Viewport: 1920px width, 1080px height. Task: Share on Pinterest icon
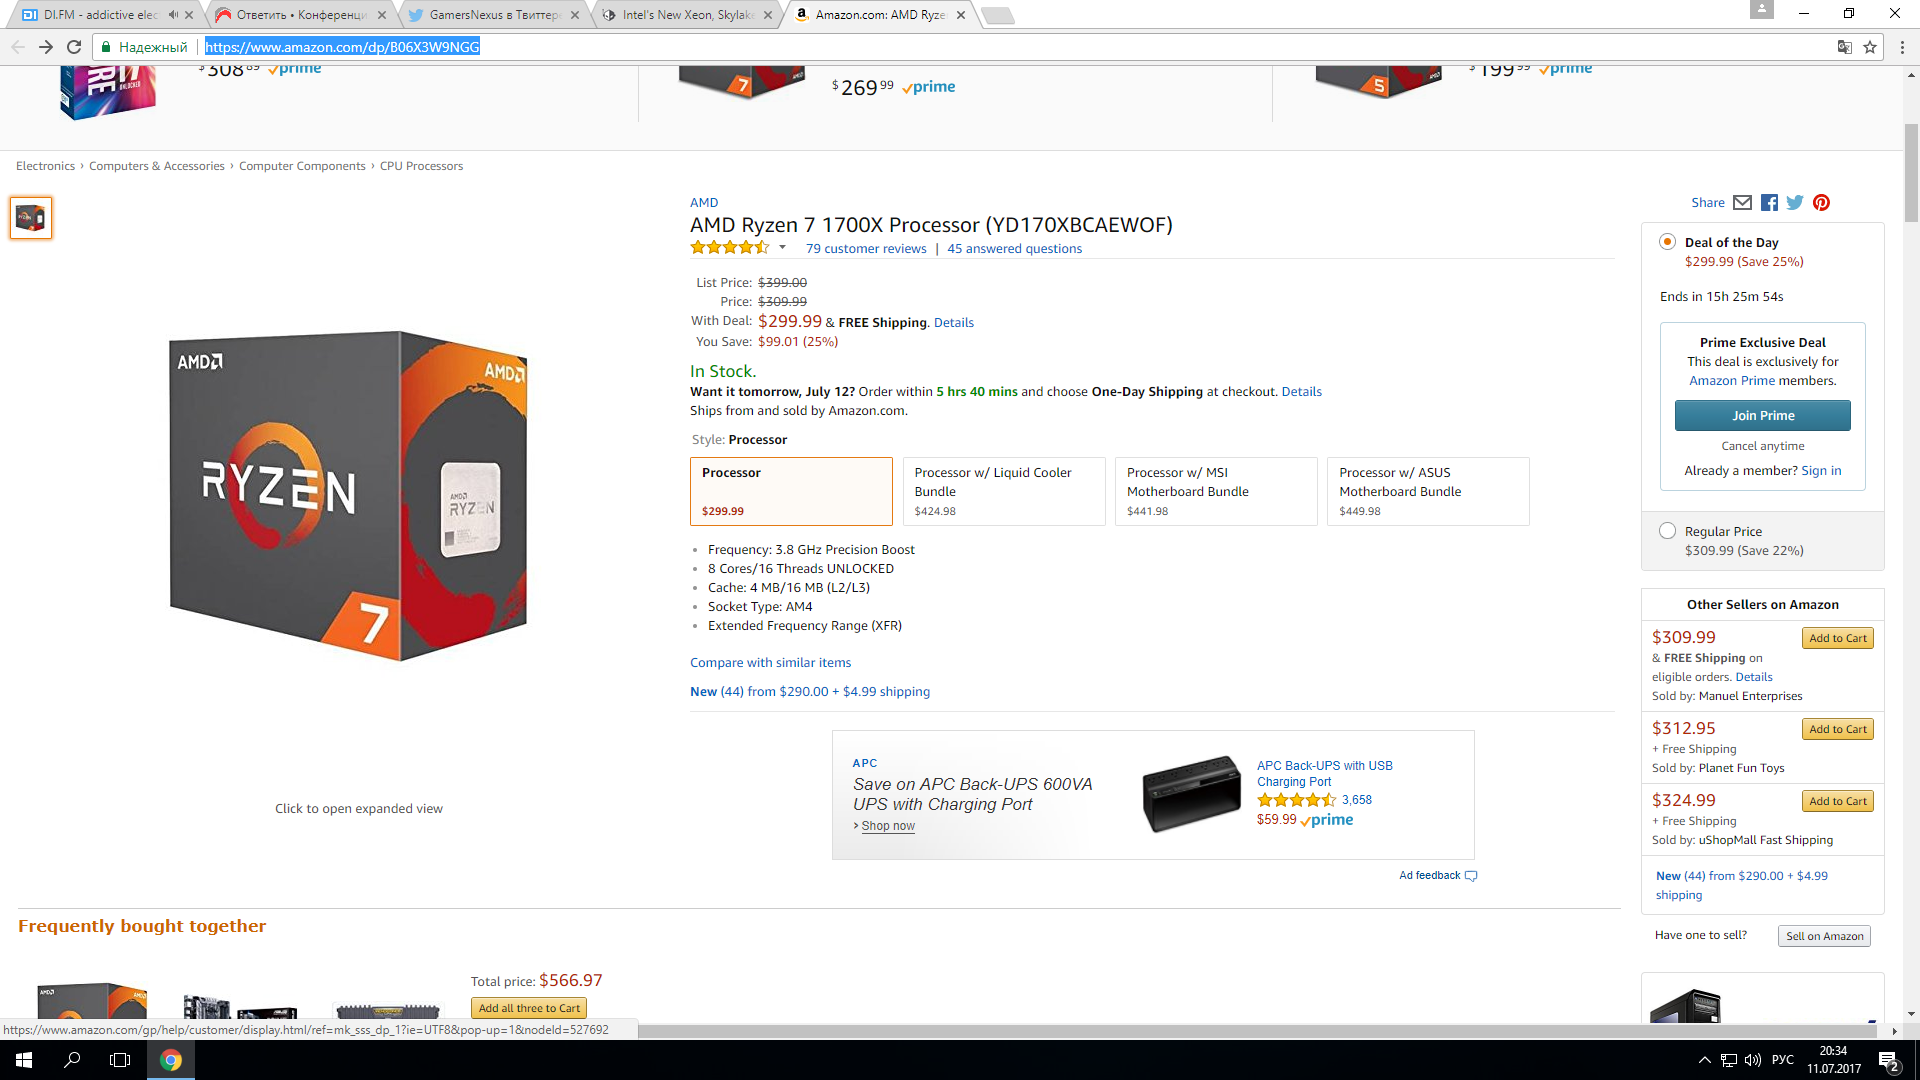(x=1821, y=203)
